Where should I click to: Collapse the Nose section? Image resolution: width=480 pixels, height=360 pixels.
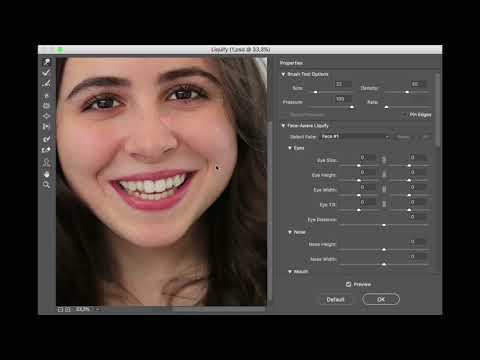(x=290, y=232)
